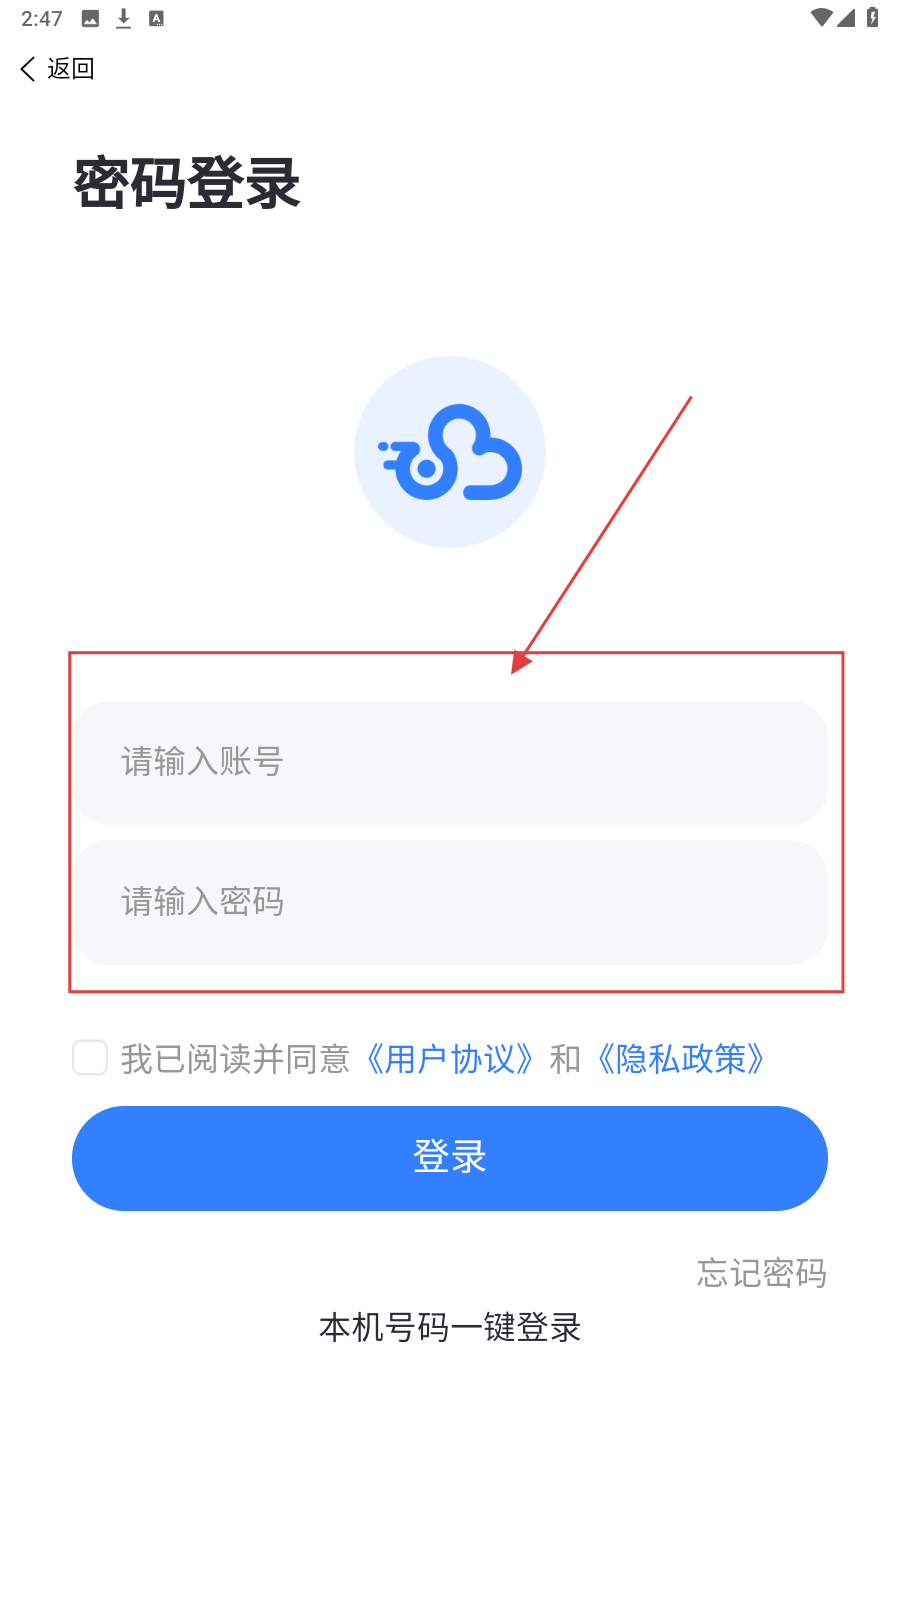Screen dimensions: 900x1600
Task: Tap the cellular signal strength icon
Action: 846,17
